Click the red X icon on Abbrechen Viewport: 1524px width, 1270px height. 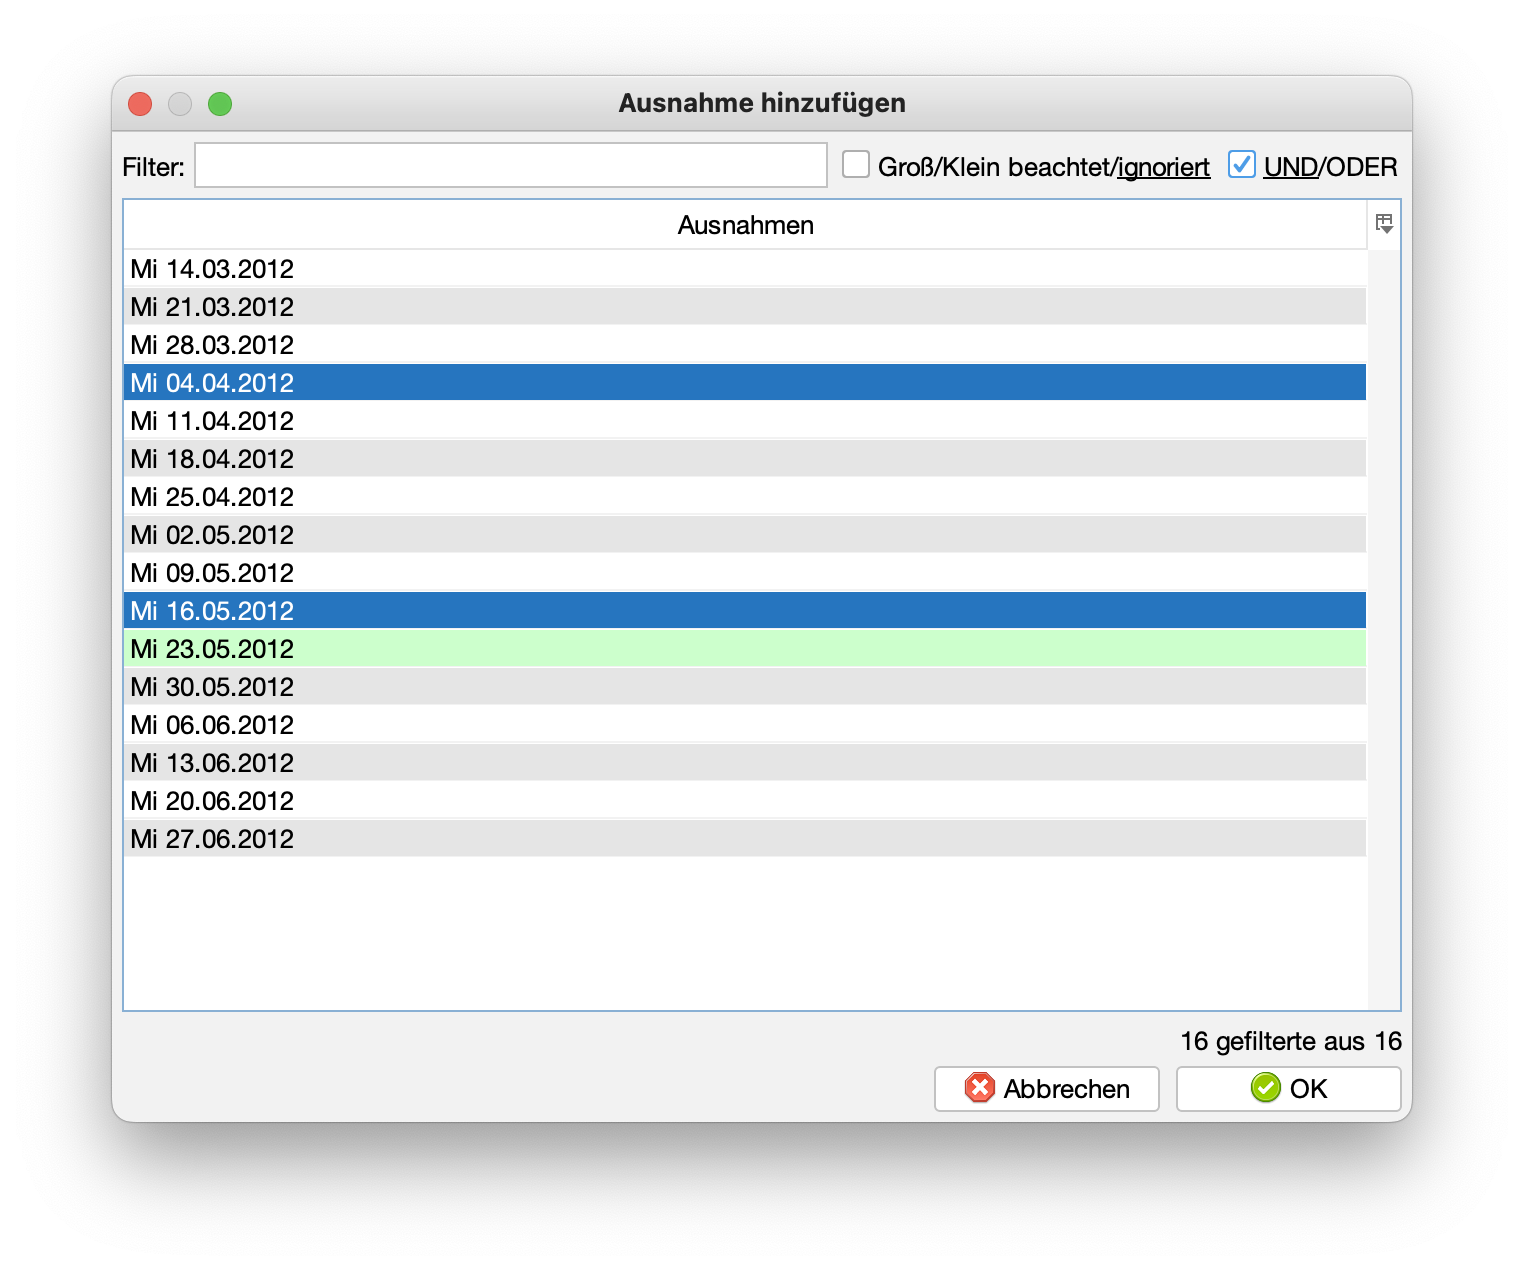[x=979, y=1088]
